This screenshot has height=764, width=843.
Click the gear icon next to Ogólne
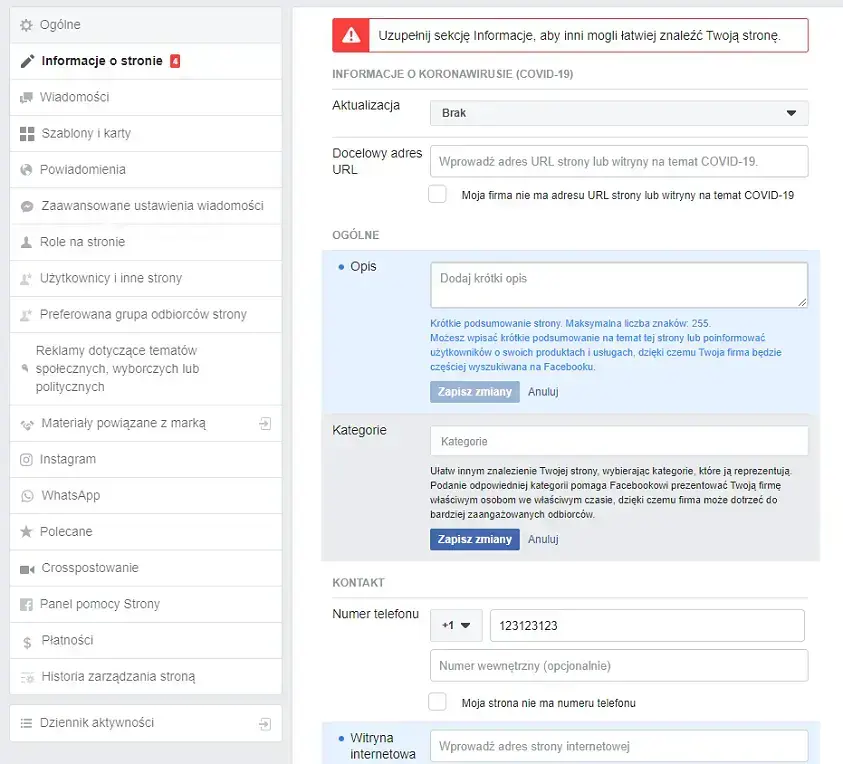click(x=27, y=24)
